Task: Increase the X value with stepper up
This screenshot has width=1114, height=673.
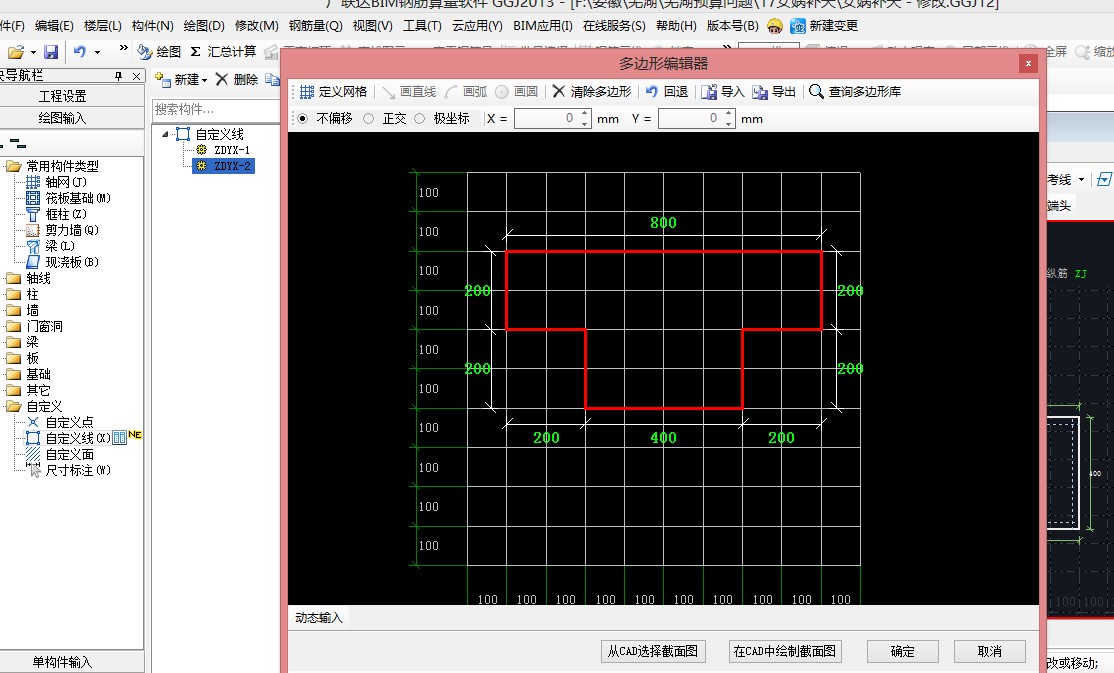Action: (585, 114)
